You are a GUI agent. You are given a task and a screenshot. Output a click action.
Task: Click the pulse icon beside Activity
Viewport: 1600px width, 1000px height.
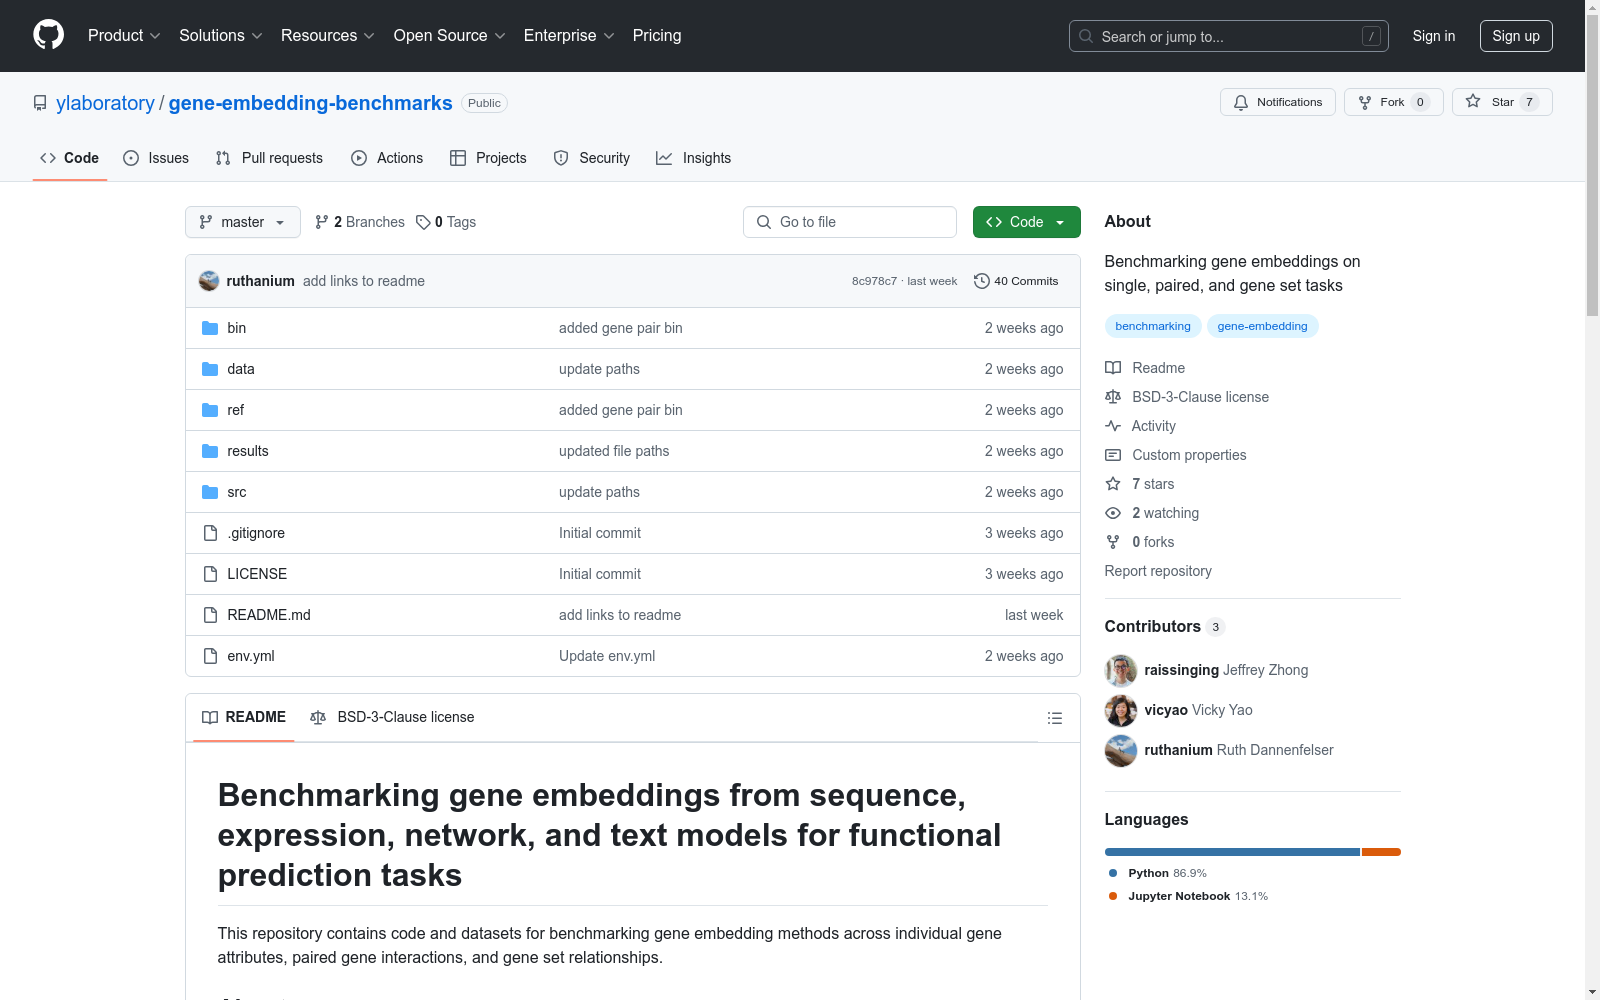1113,426
